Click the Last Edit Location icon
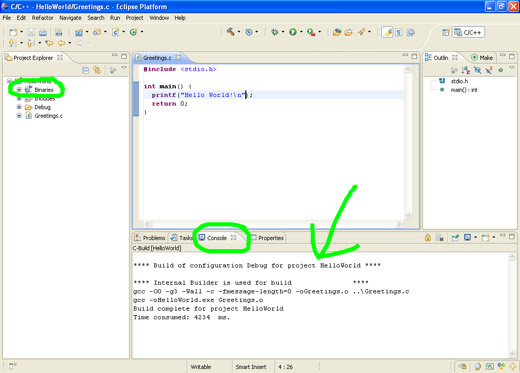This screenshot has height=373, width=520. [x=49, y=43]
